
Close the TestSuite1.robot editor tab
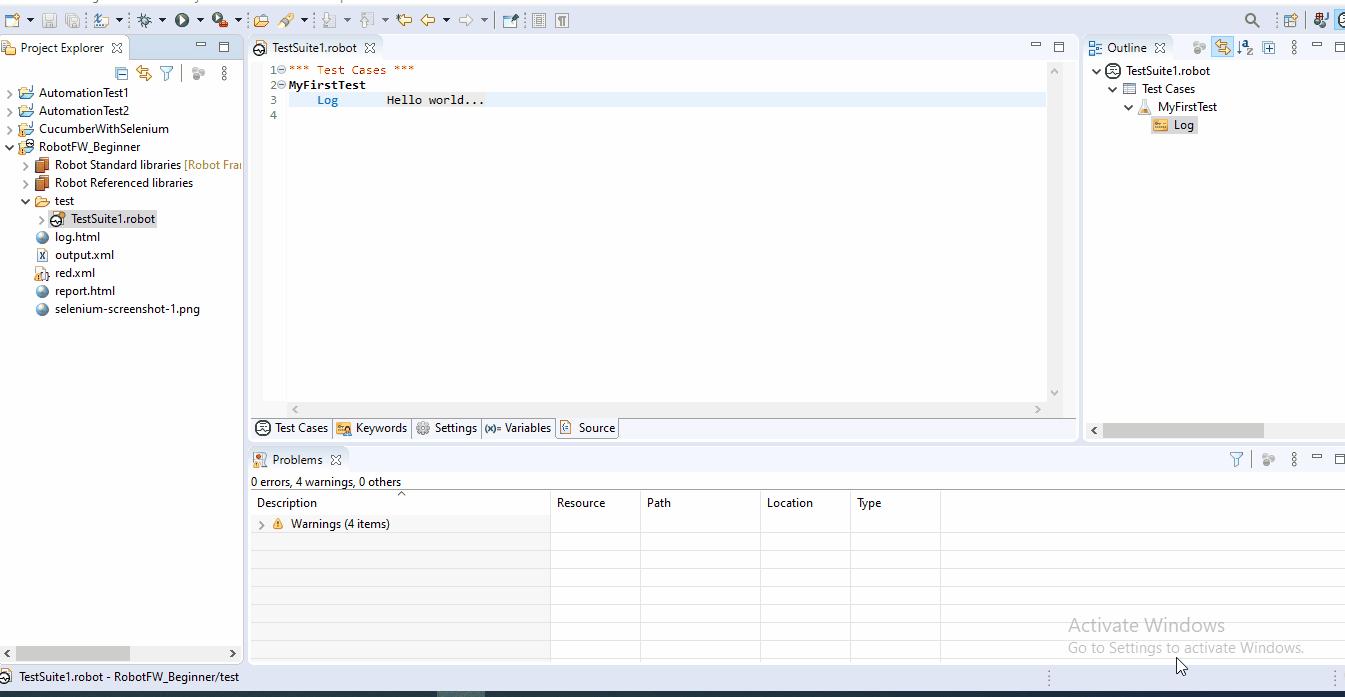pos(370,47)
